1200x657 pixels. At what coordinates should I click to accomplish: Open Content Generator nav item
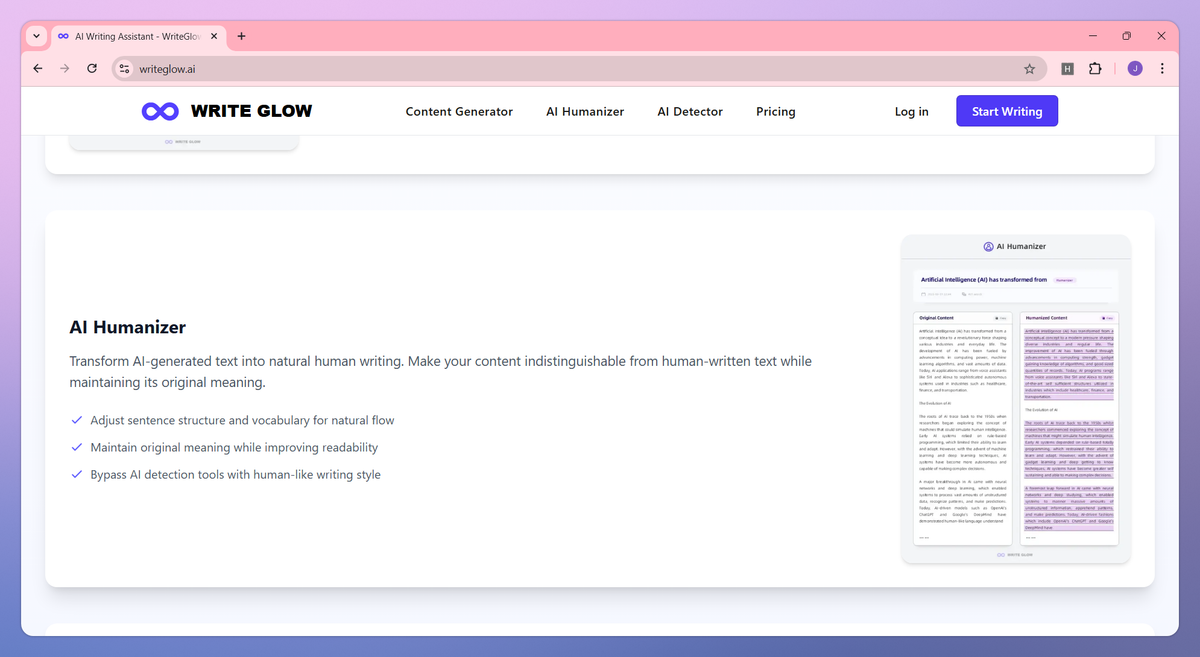459,112
